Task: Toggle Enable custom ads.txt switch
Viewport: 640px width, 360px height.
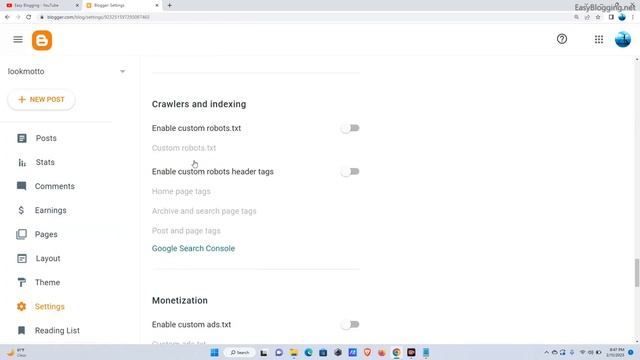Action: [x=350, y=324]
